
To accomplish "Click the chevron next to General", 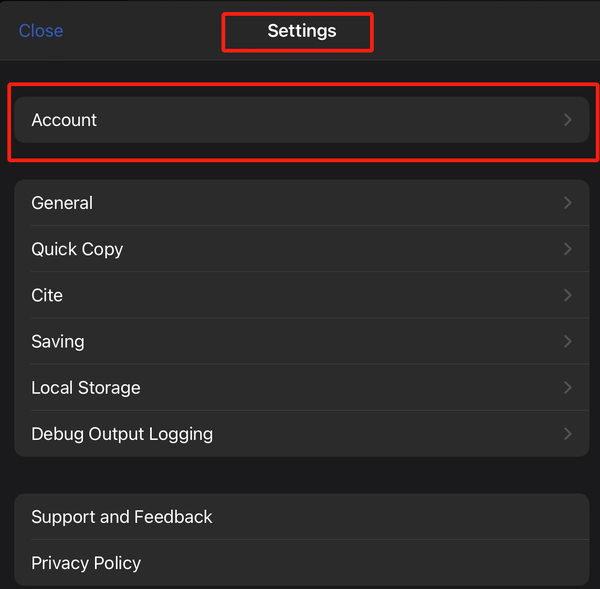I will tap(568, 203).
